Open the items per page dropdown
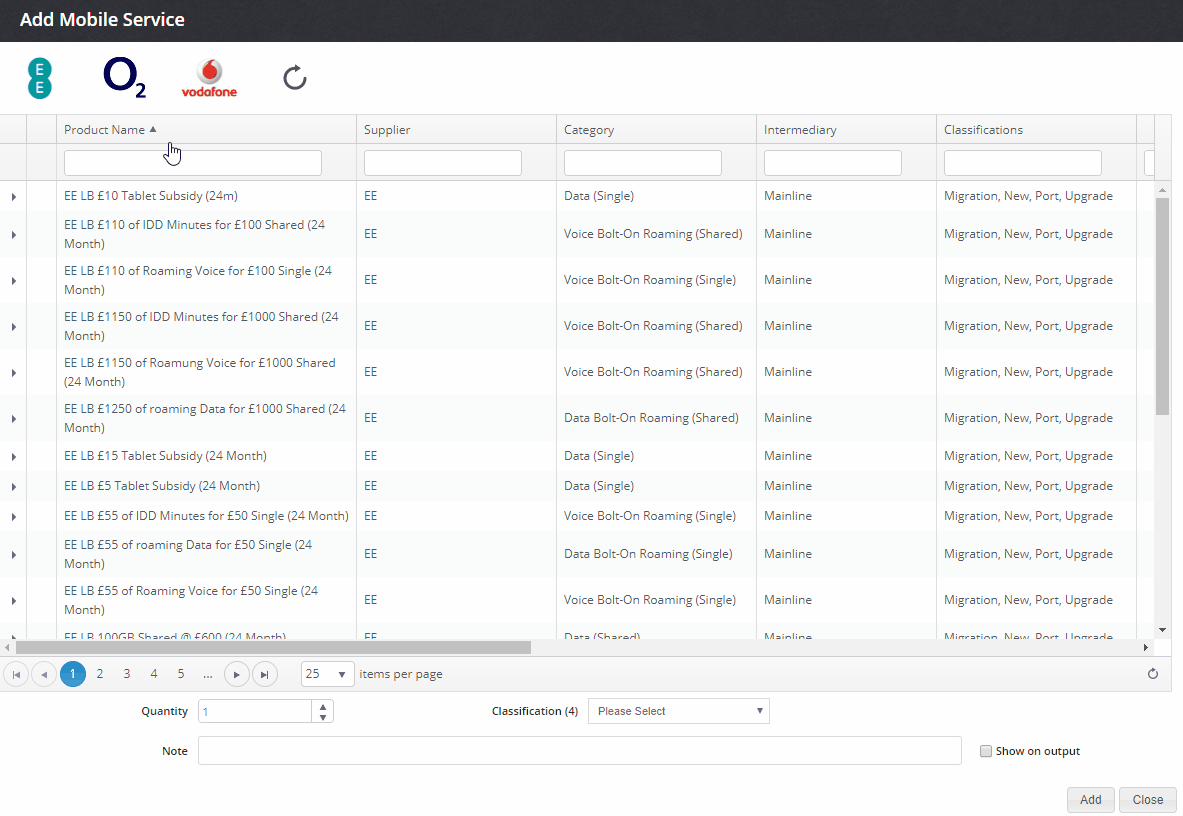The height and width of the screenshot is (816, 1183). click(x=327, y=674)
